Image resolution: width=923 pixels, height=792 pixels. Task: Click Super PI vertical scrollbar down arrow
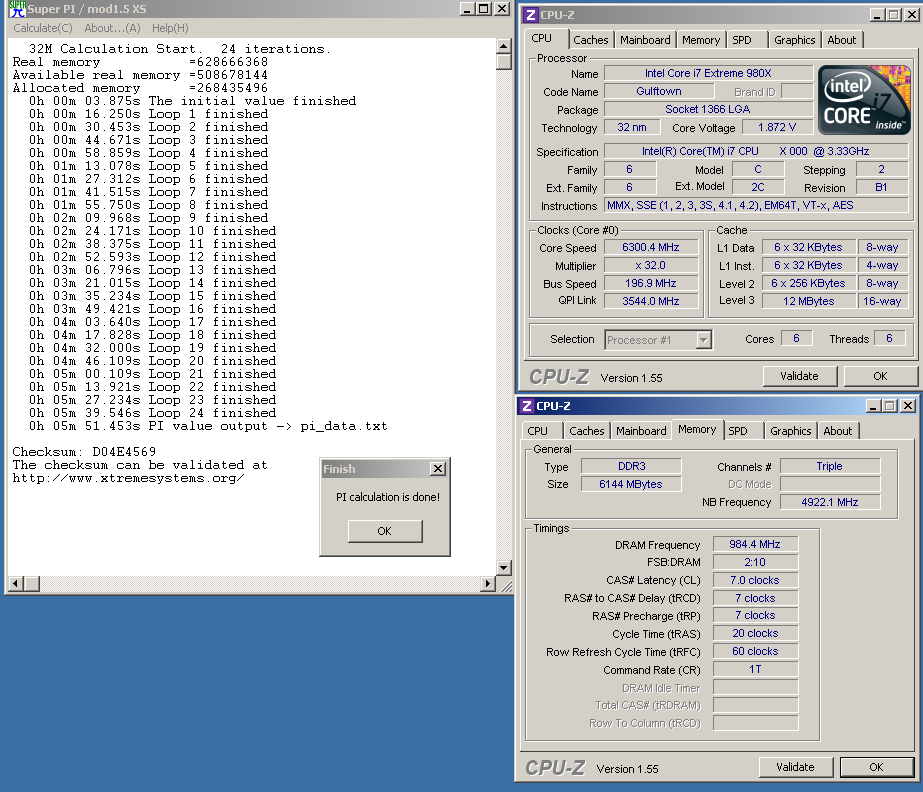pyautogui.click(x=504, y=568)
